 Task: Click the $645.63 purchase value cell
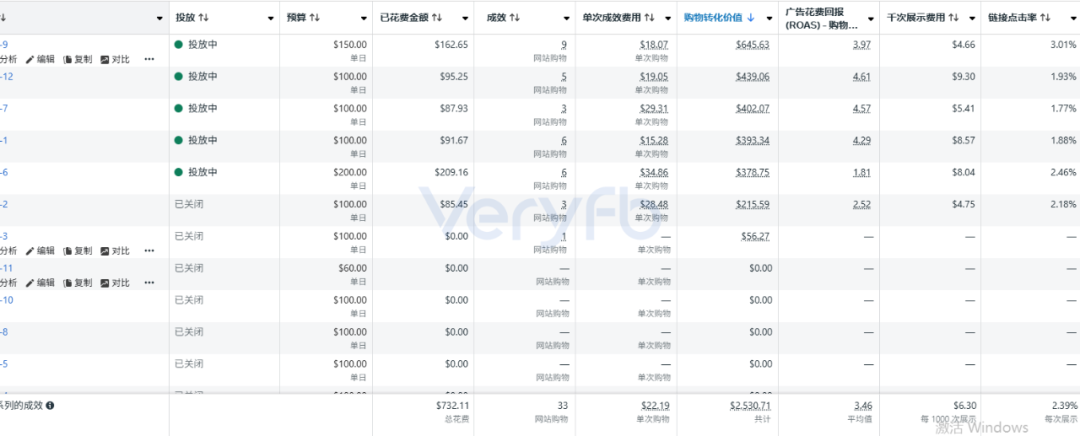[752, 45]
